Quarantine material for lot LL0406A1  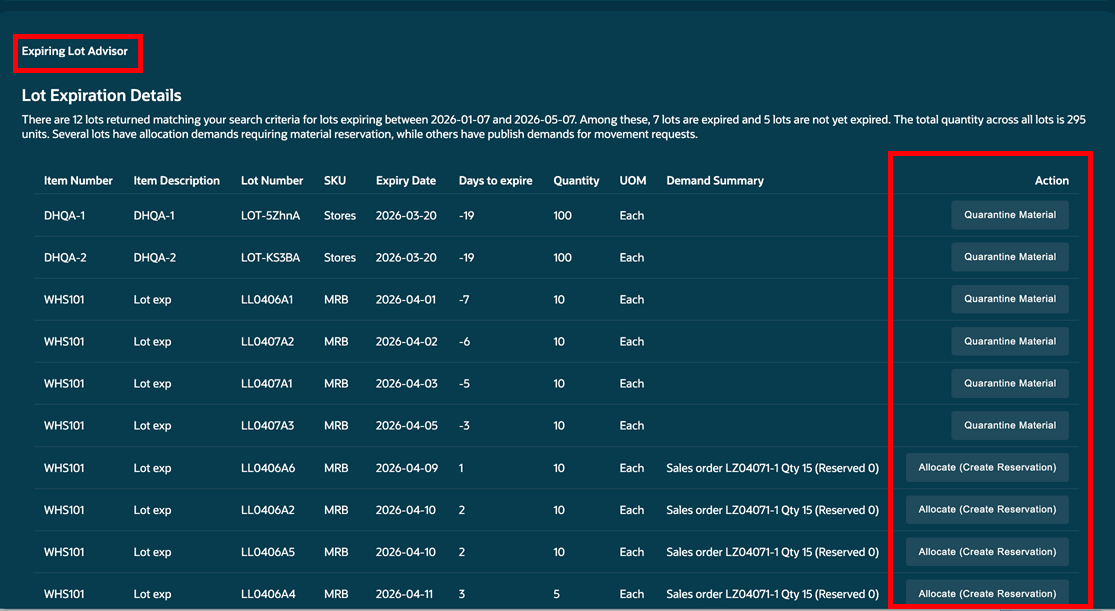click(1010, 299)
